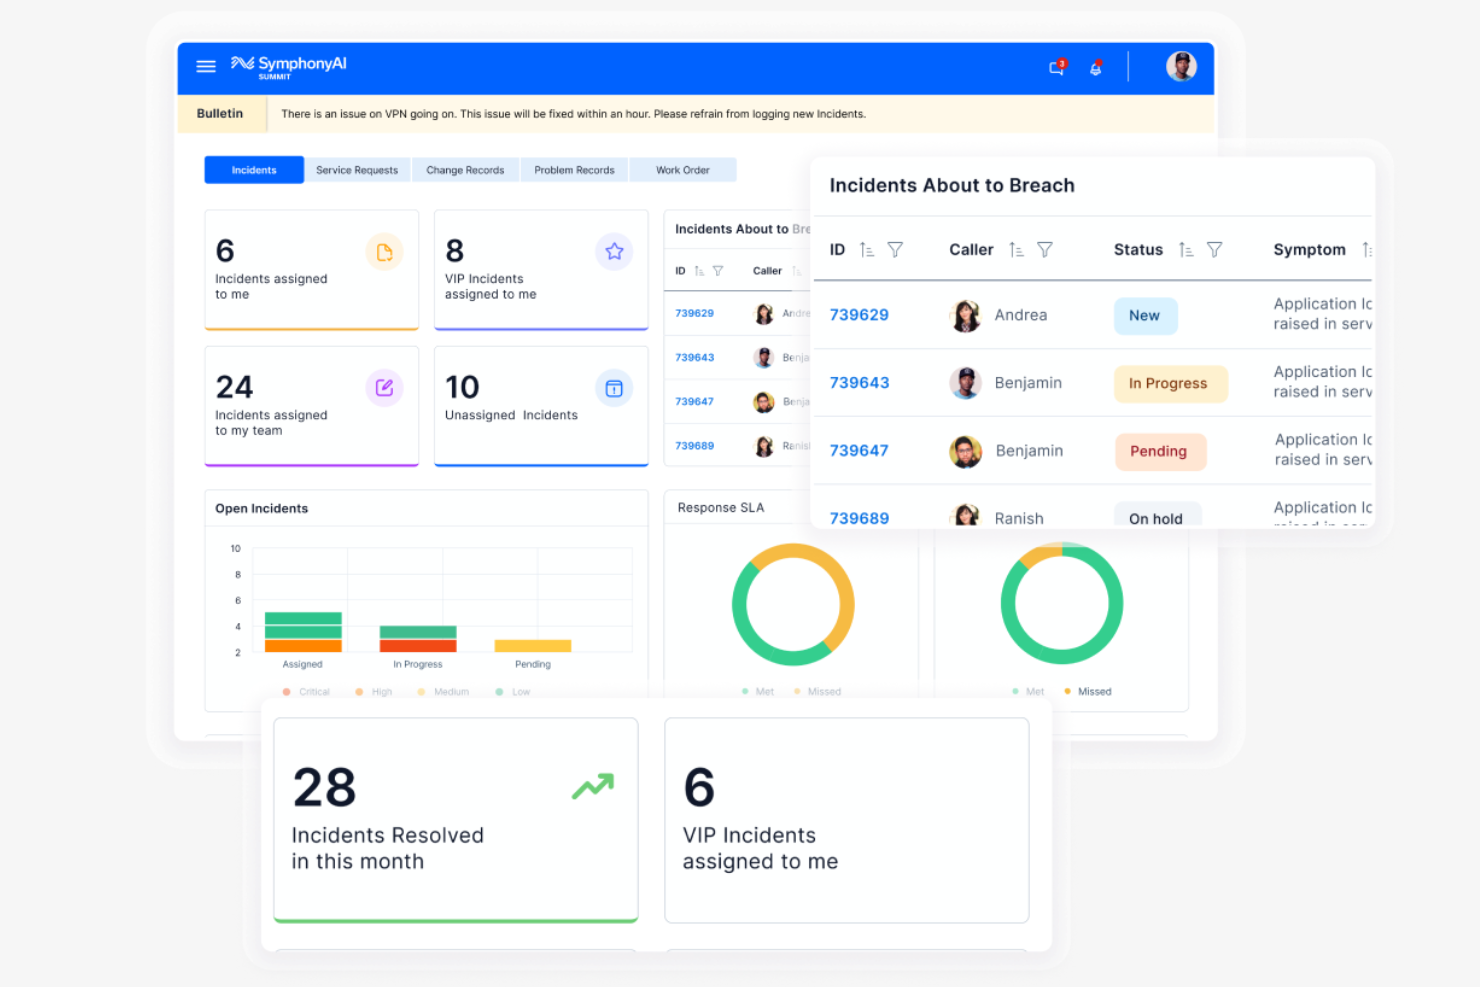Switch to the Service Requests tab
The width and height of the screenshot is (1480, 987).
point(358,170)
